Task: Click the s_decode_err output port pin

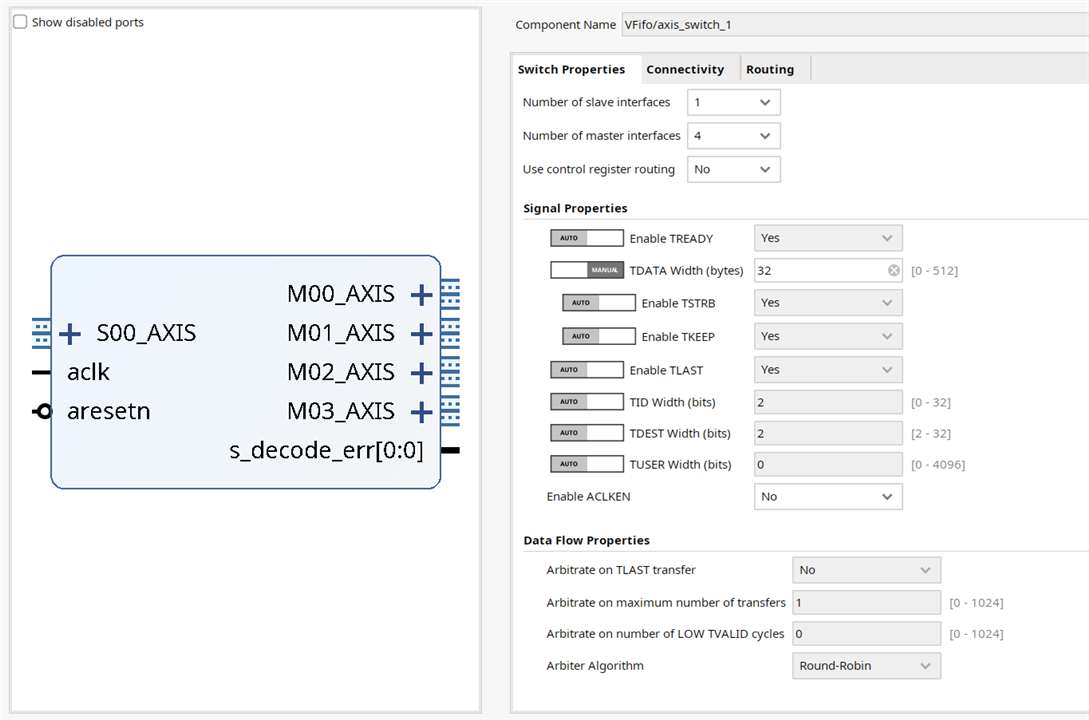Action: pyautogui.click(x=451, y=451)
